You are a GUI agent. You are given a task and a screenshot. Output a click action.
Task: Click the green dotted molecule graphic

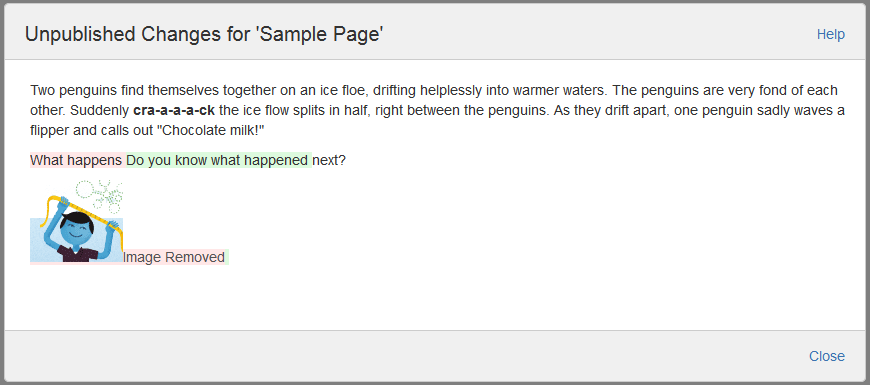(x=99, y=196)
